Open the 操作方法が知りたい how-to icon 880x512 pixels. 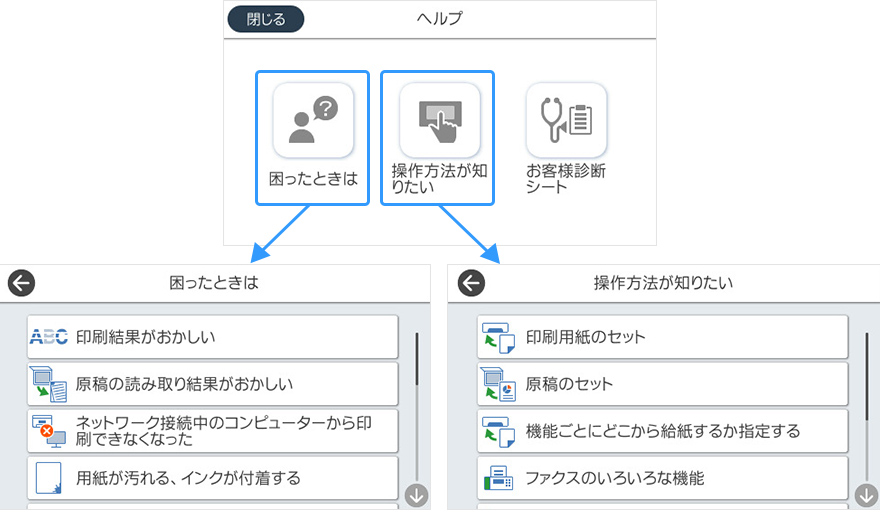[439, 120]
